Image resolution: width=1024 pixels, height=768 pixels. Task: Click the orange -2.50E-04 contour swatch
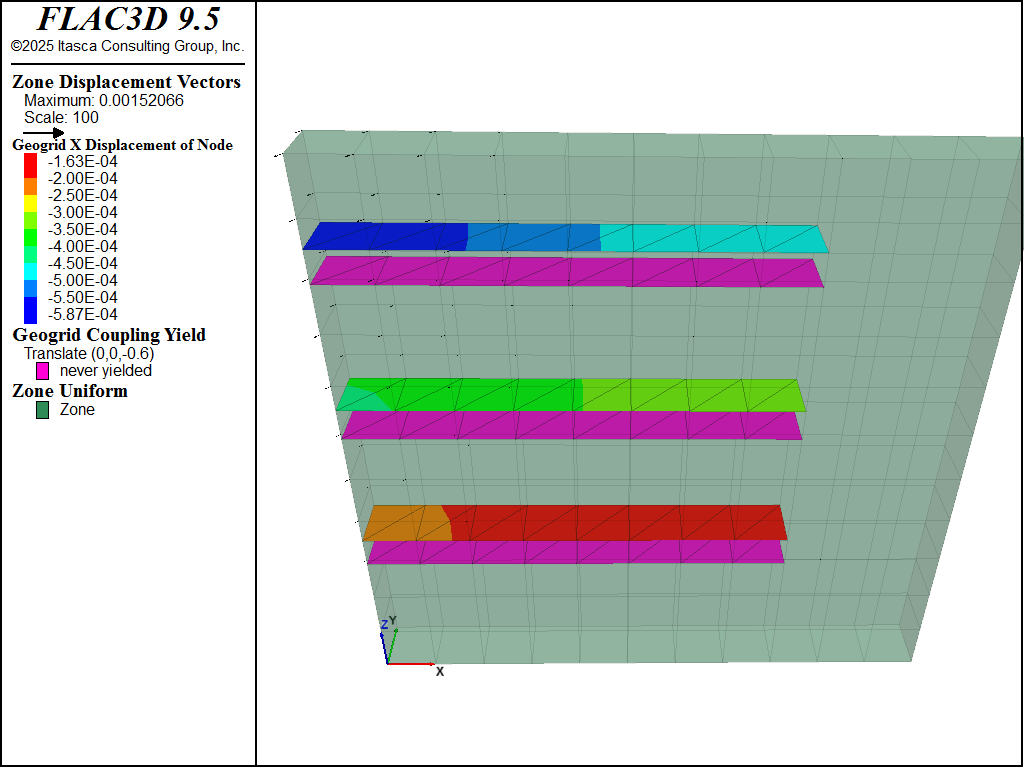(x=31, y=187)
